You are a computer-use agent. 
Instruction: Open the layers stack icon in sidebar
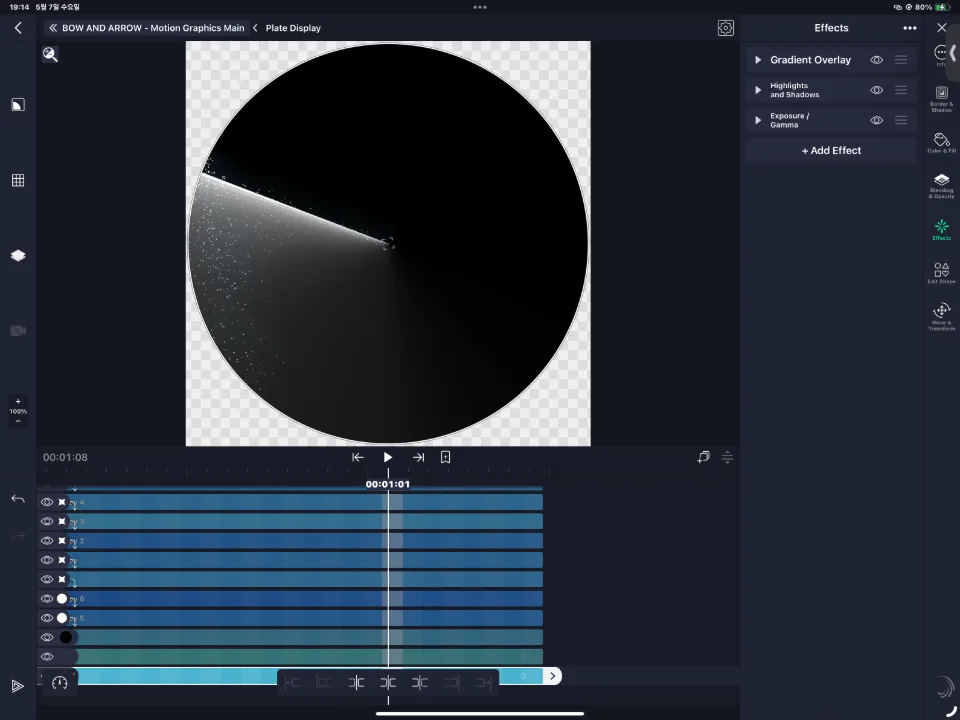tap(18, 255)
